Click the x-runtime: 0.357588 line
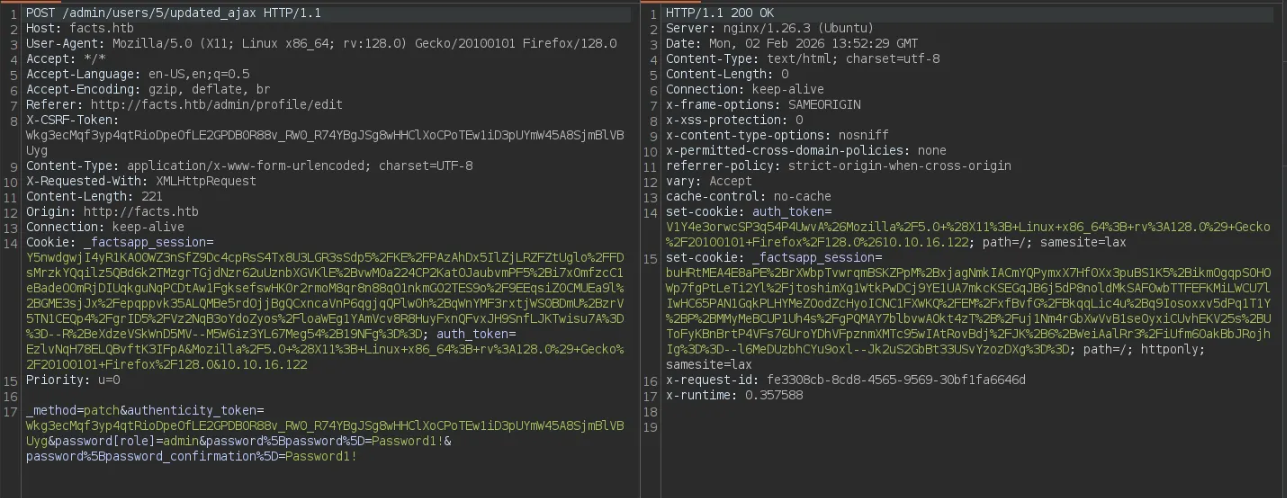The width and height of the screenshot is (1287, 498). [x=720, y=395]
